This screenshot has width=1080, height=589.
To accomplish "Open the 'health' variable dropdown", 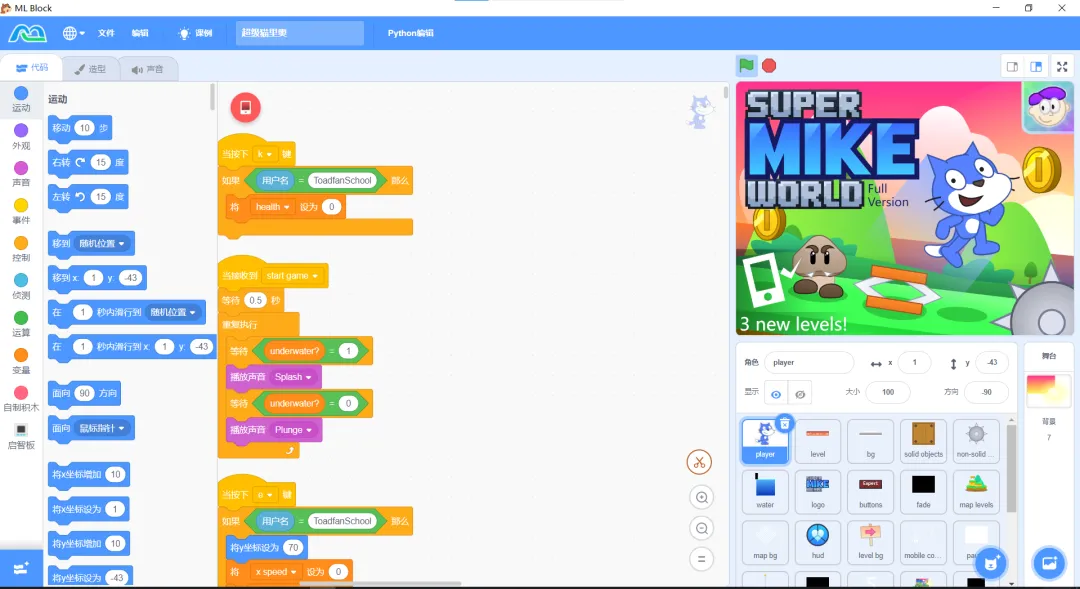I will coord(272,207).
